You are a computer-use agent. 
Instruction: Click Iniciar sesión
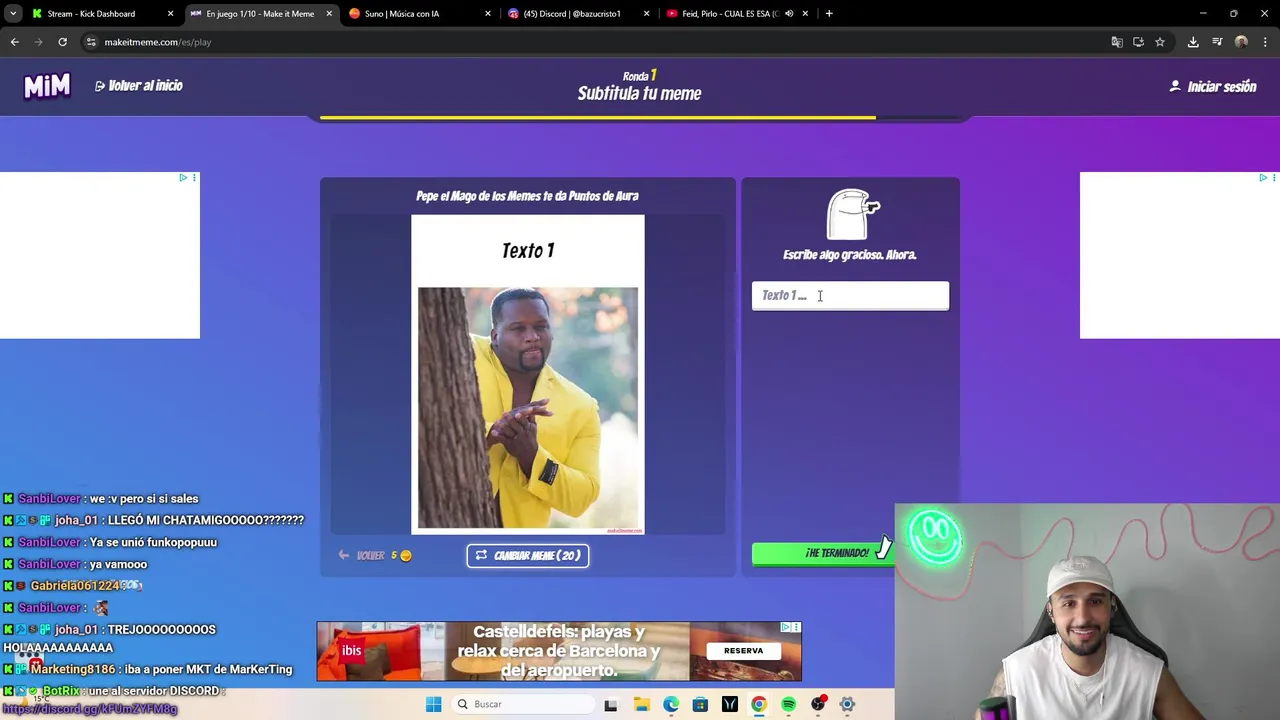[x=1213, y=87]
